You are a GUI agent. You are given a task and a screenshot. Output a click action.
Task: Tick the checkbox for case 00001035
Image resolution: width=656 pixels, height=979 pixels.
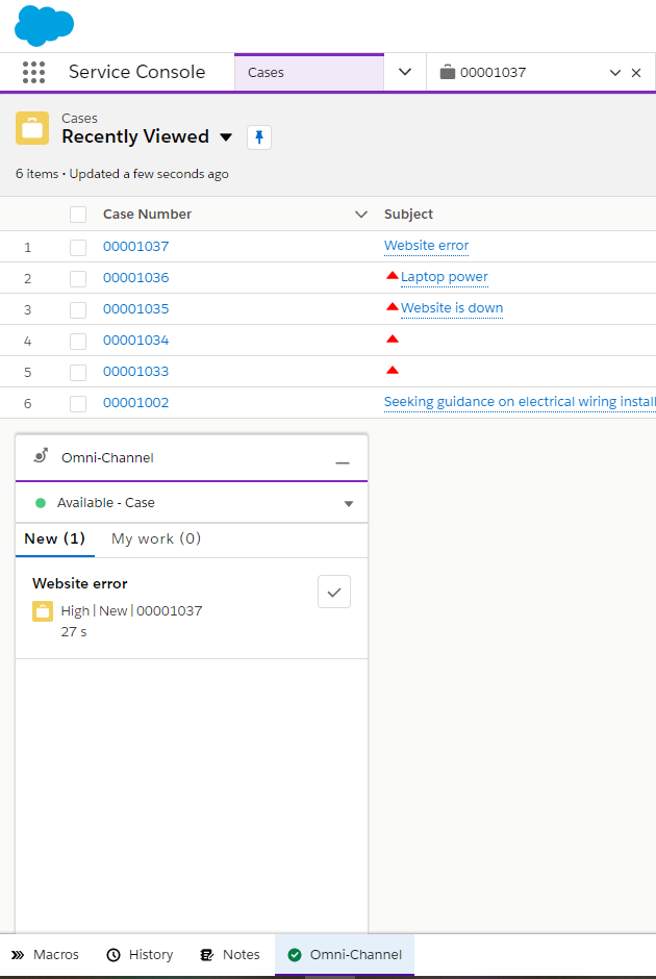pyautogui.click(x=78, y=309)
